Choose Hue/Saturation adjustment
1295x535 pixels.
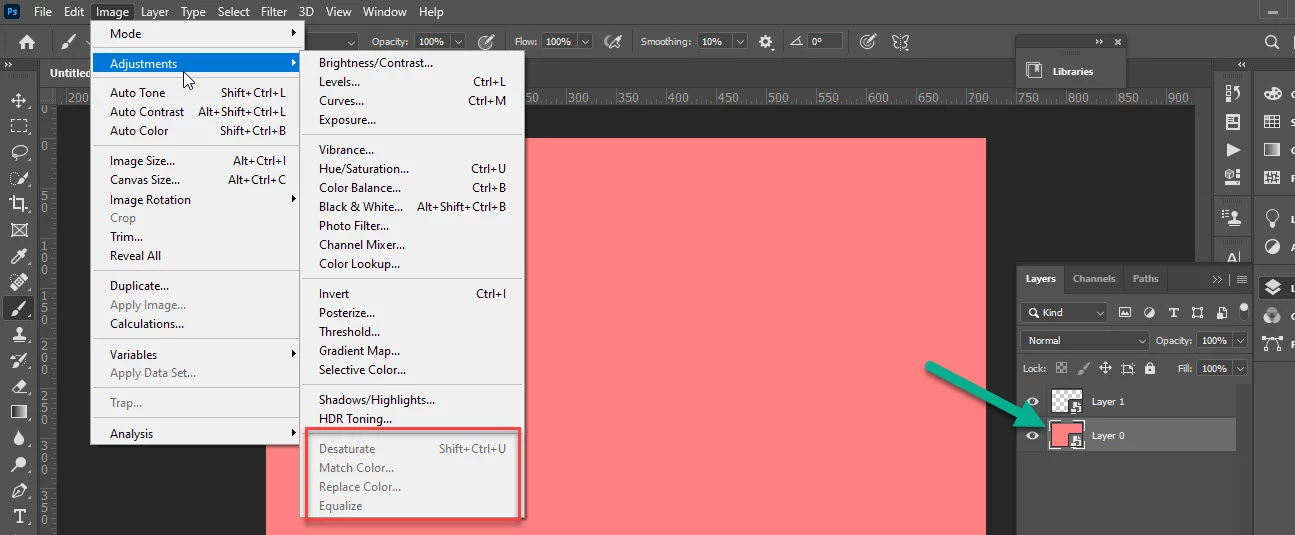tap(412, 169)
